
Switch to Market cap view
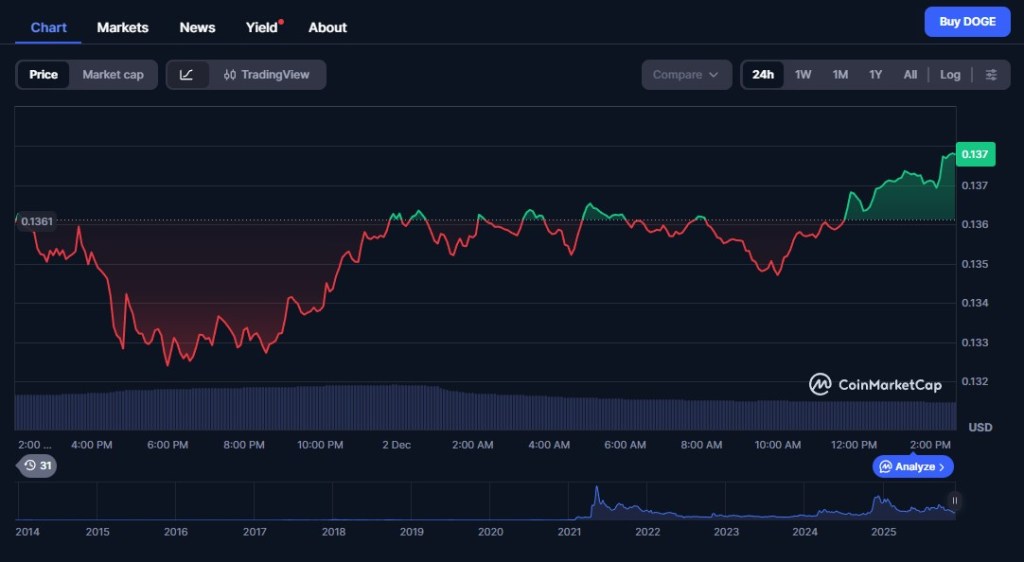tap(113, 74)
